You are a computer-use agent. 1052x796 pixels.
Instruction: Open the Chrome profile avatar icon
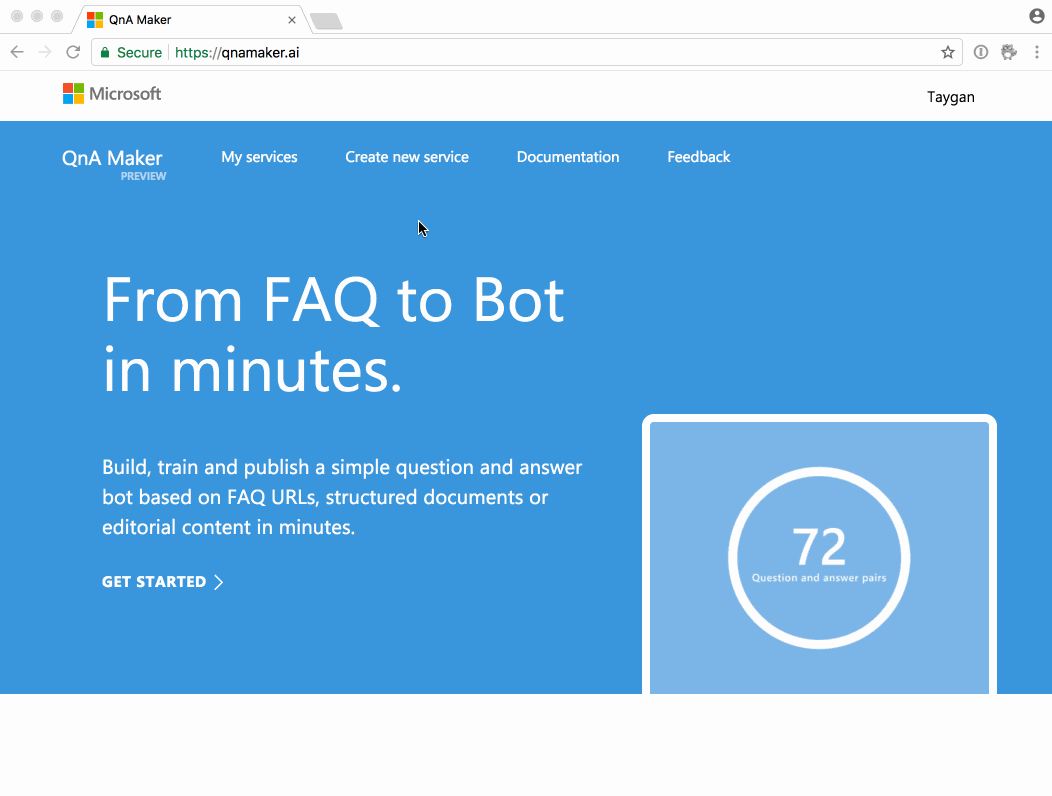tap(1037, 16)
